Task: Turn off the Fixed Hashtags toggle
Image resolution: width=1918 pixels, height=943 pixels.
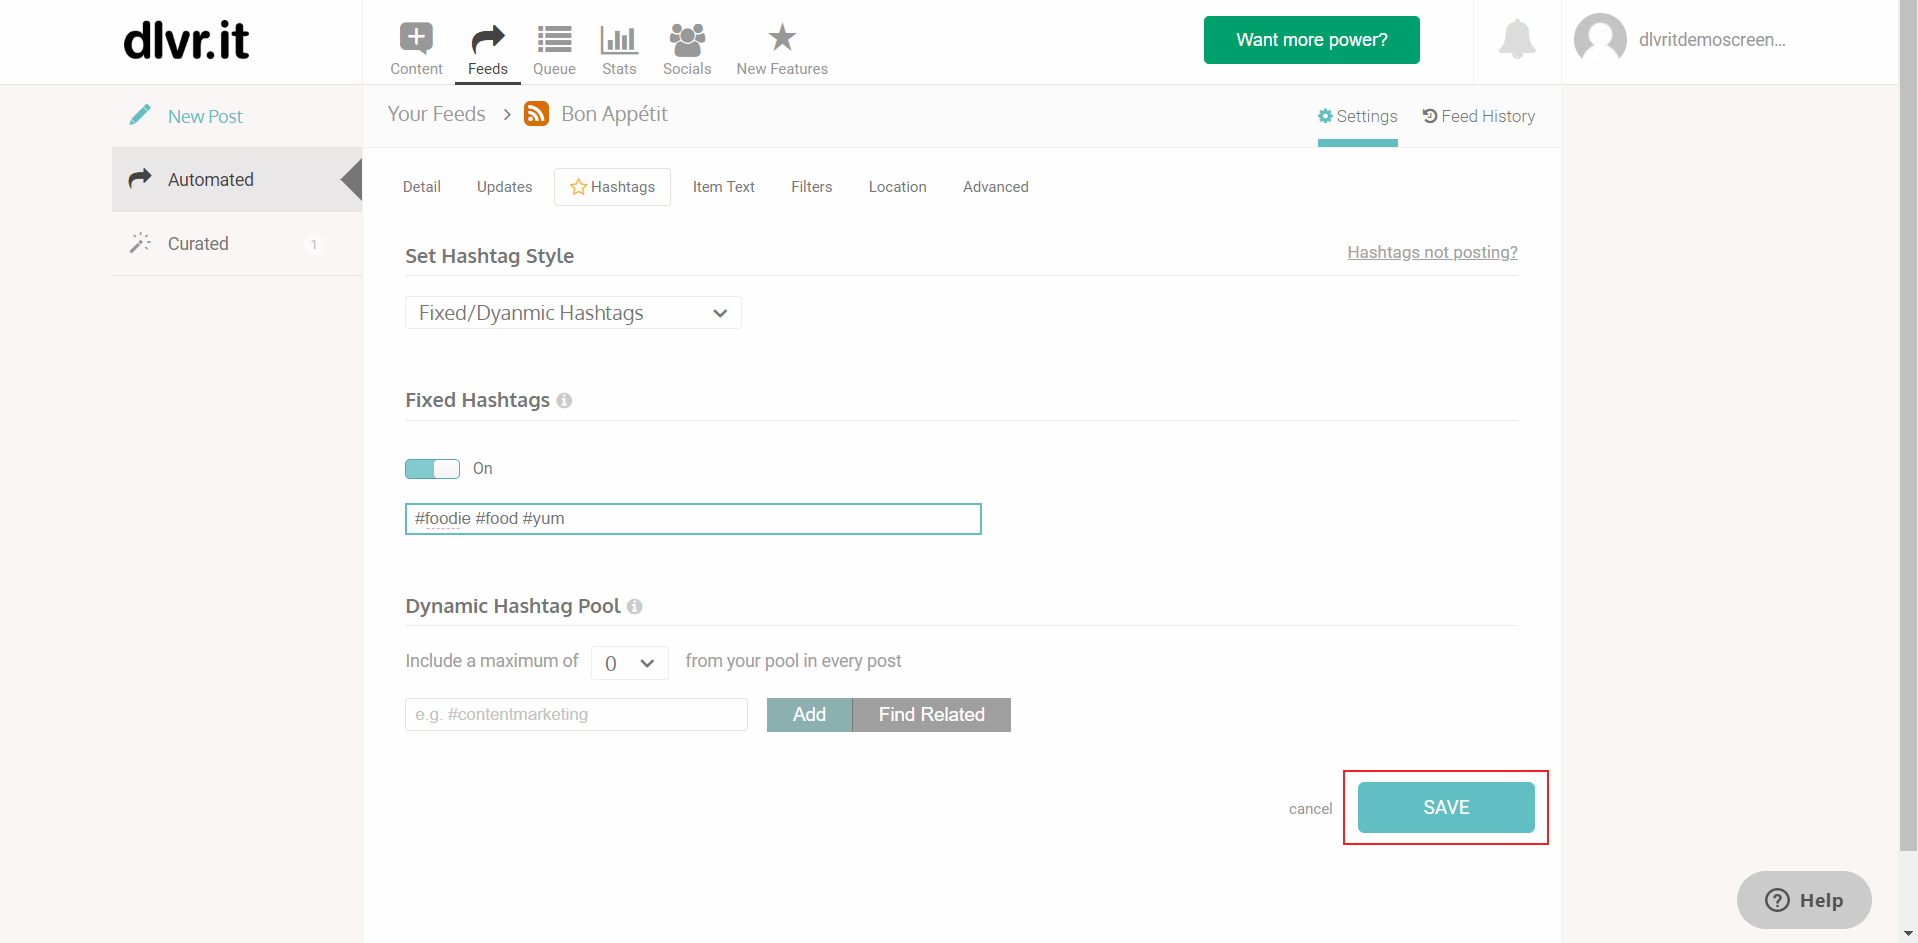Action: click(432, 469)
